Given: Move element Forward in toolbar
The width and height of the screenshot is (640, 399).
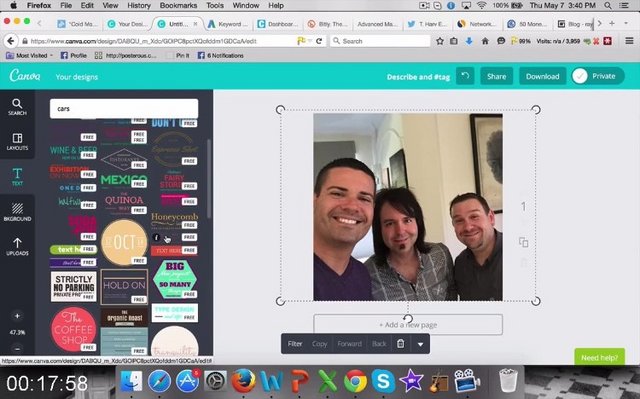Looking at the screenshot, I should pos(349,344).
